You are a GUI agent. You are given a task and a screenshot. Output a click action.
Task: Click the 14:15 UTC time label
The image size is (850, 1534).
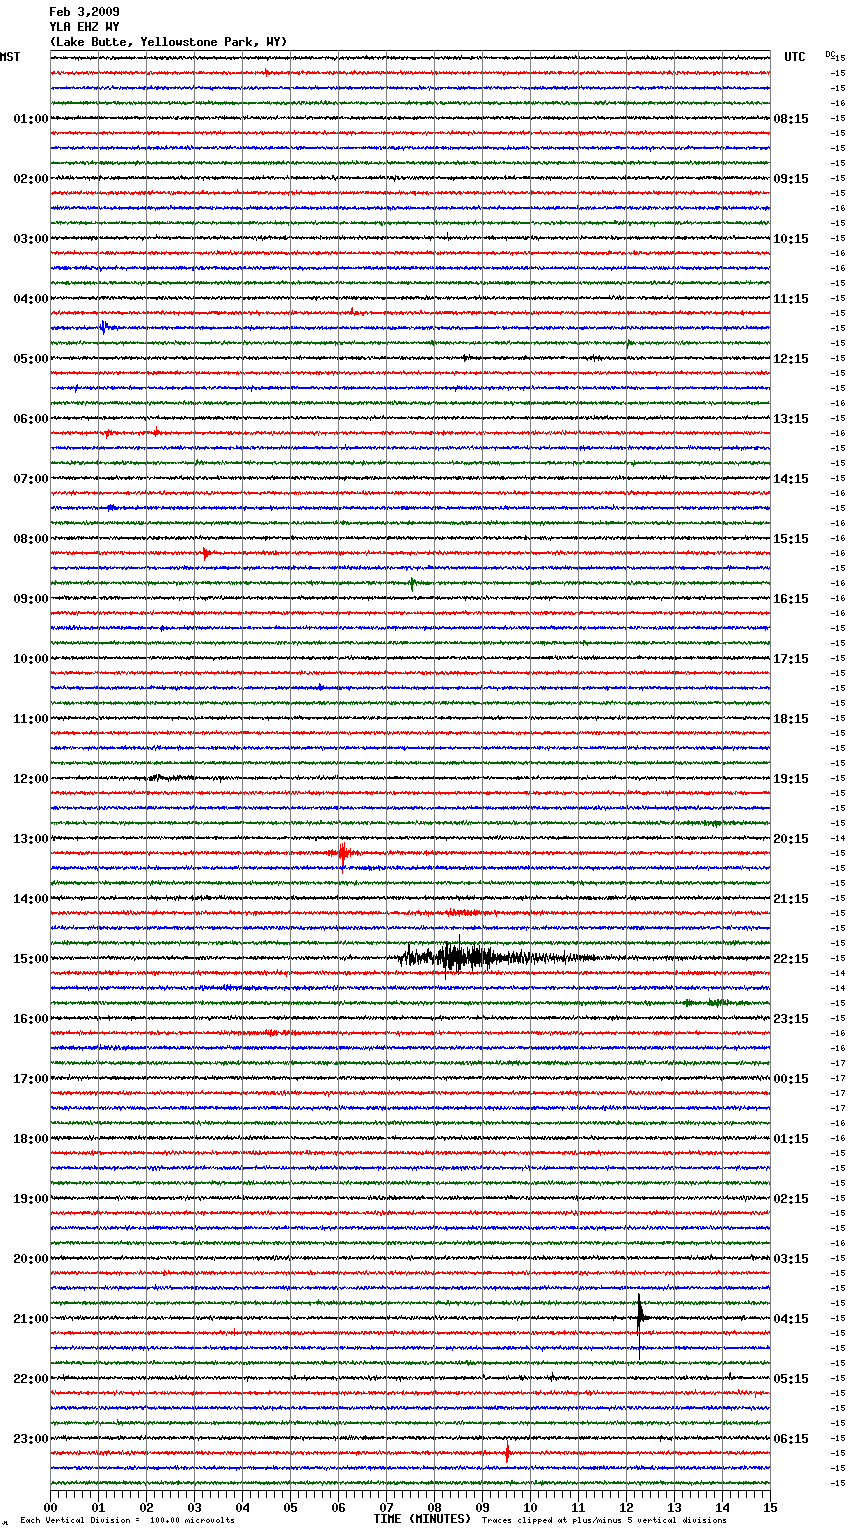[x=791, y=479]
